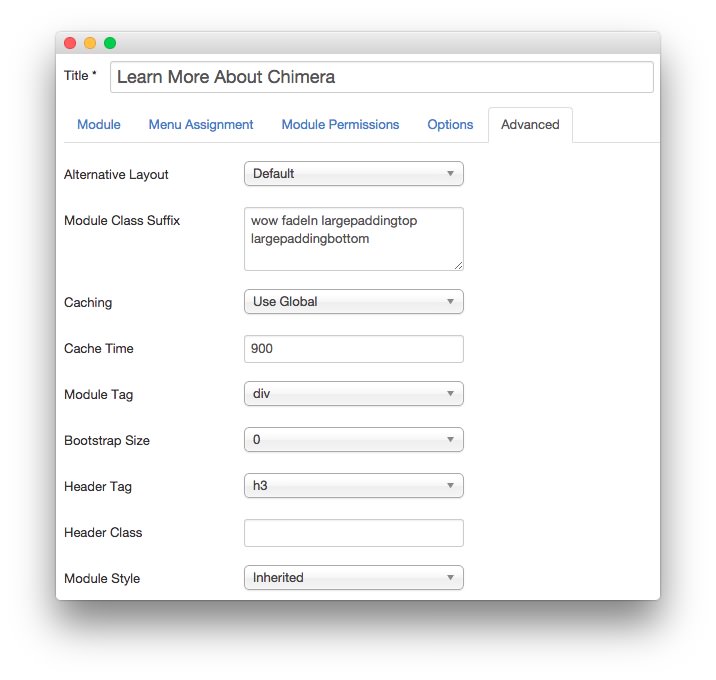
Task: Click the empty Header Class field
Action: click(x=354, y=533)
